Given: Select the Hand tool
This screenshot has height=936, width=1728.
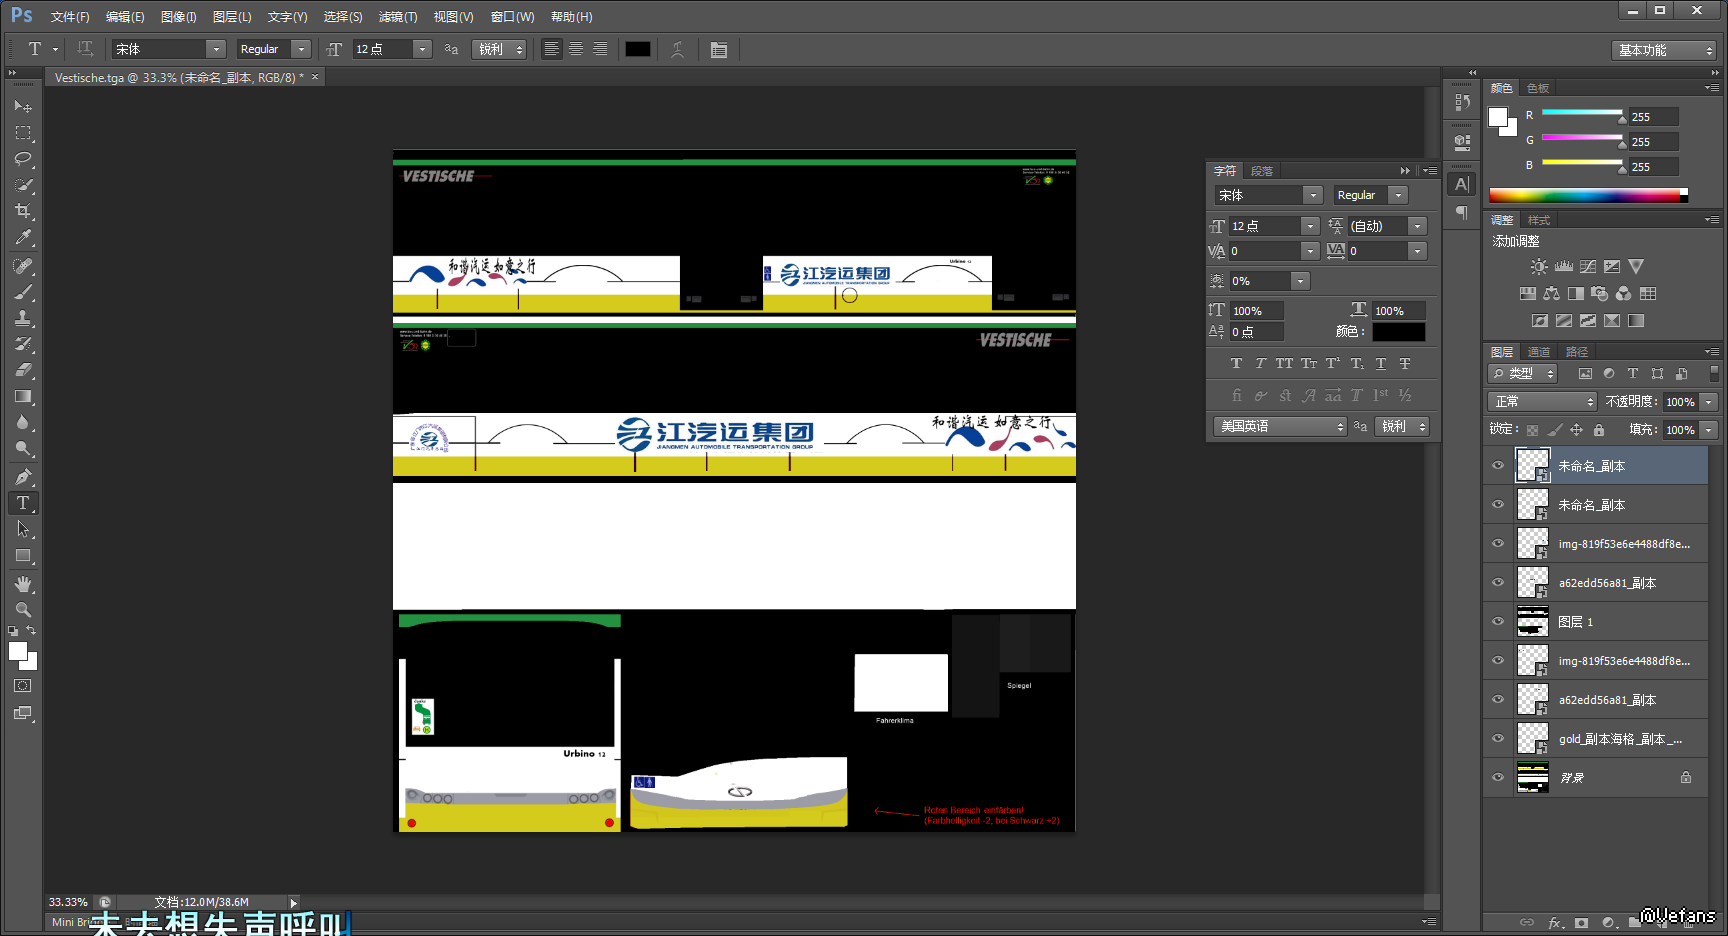Looking at the screenshot, I should (23, 584).
